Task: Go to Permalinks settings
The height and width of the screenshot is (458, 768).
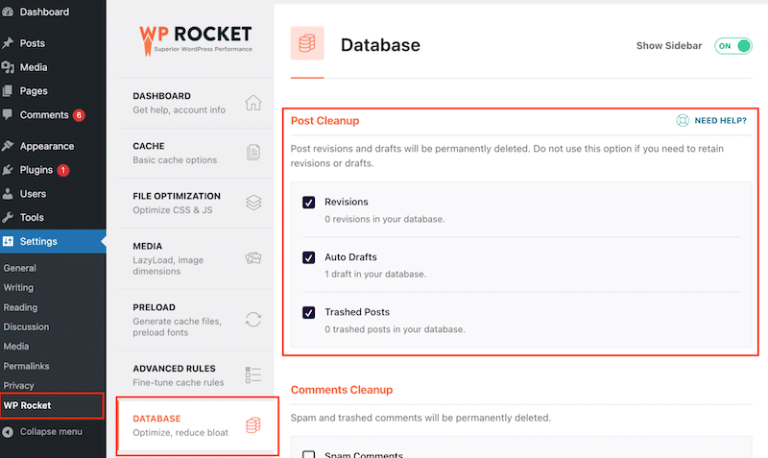Action: pyautogui.click(x=25, y=366)
